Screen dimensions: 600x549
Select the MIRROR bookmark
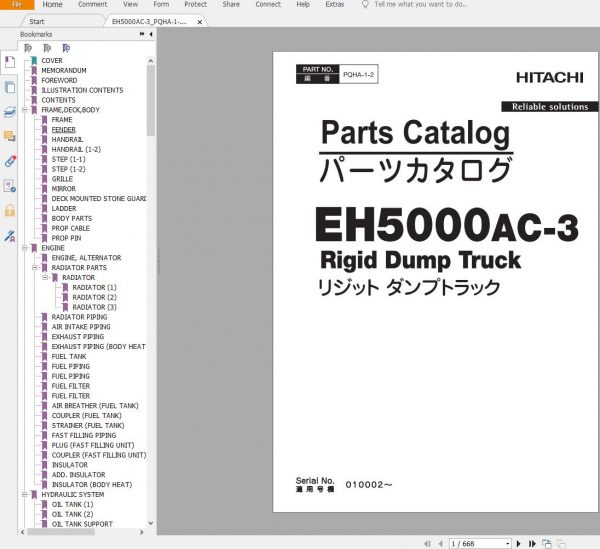64,189
